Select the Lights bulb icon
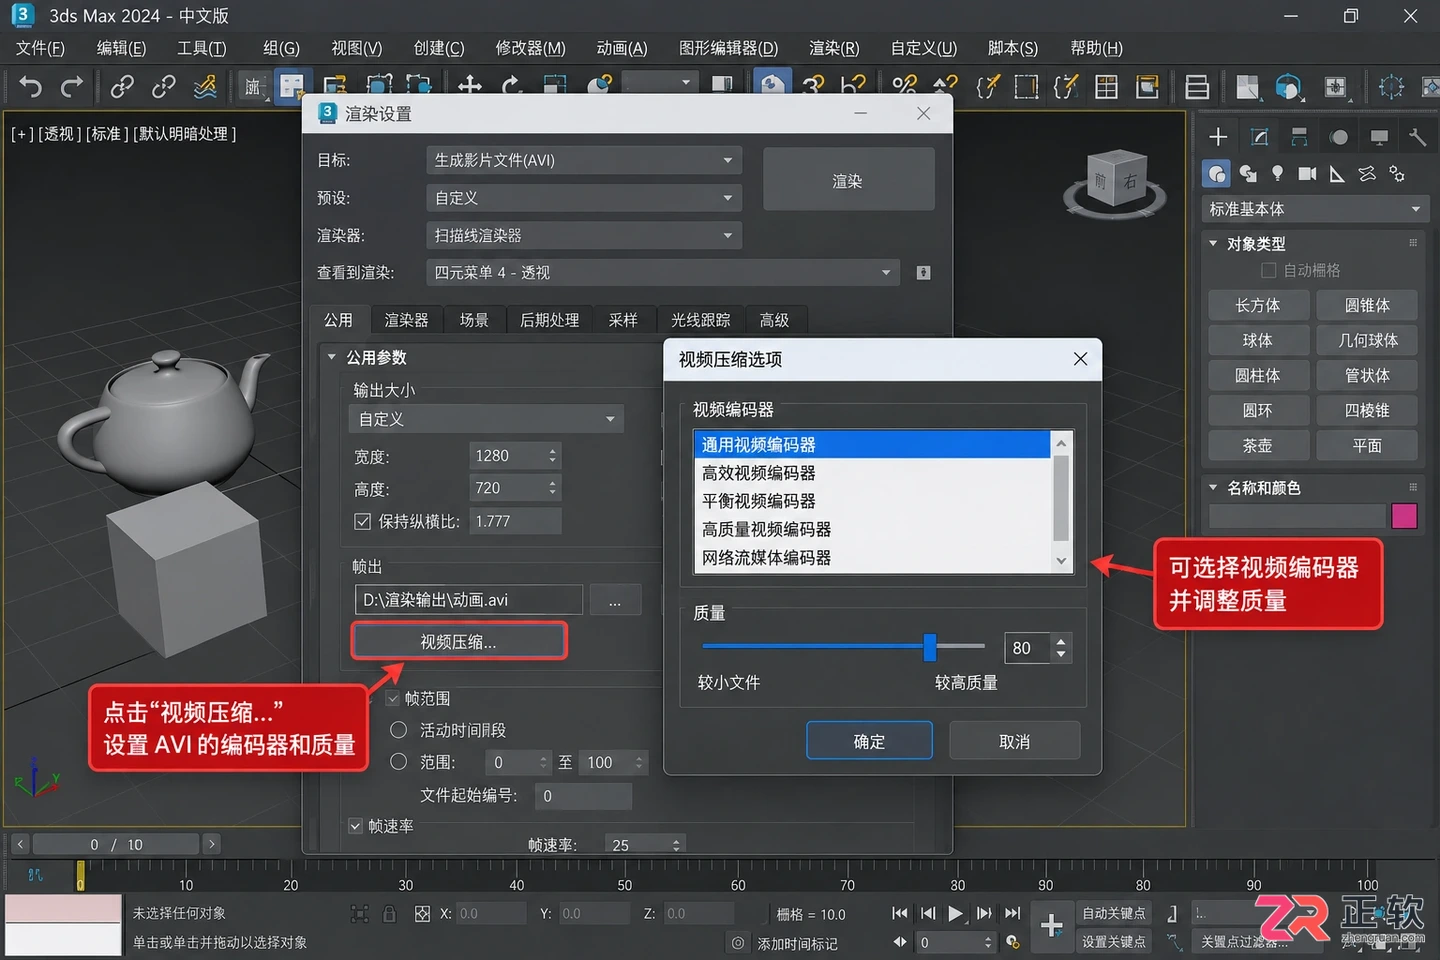 click(x=1277, y=174)
